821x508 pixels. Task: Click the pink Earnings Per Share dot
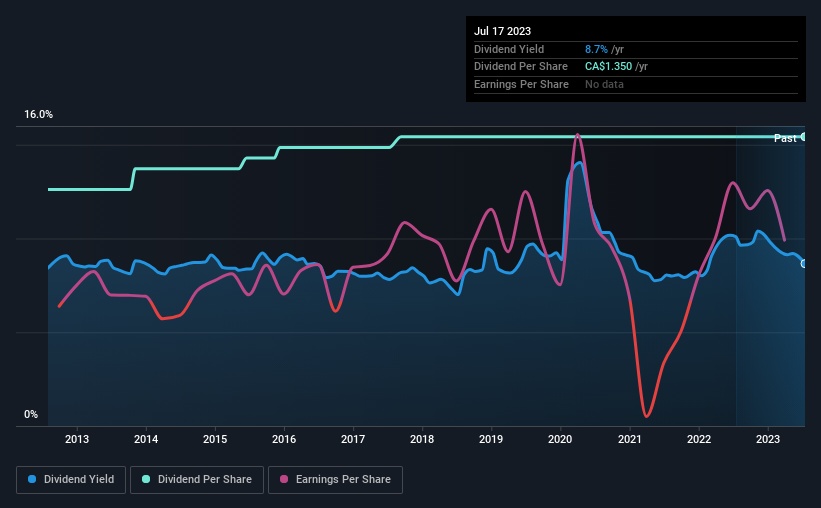point(284,479)
